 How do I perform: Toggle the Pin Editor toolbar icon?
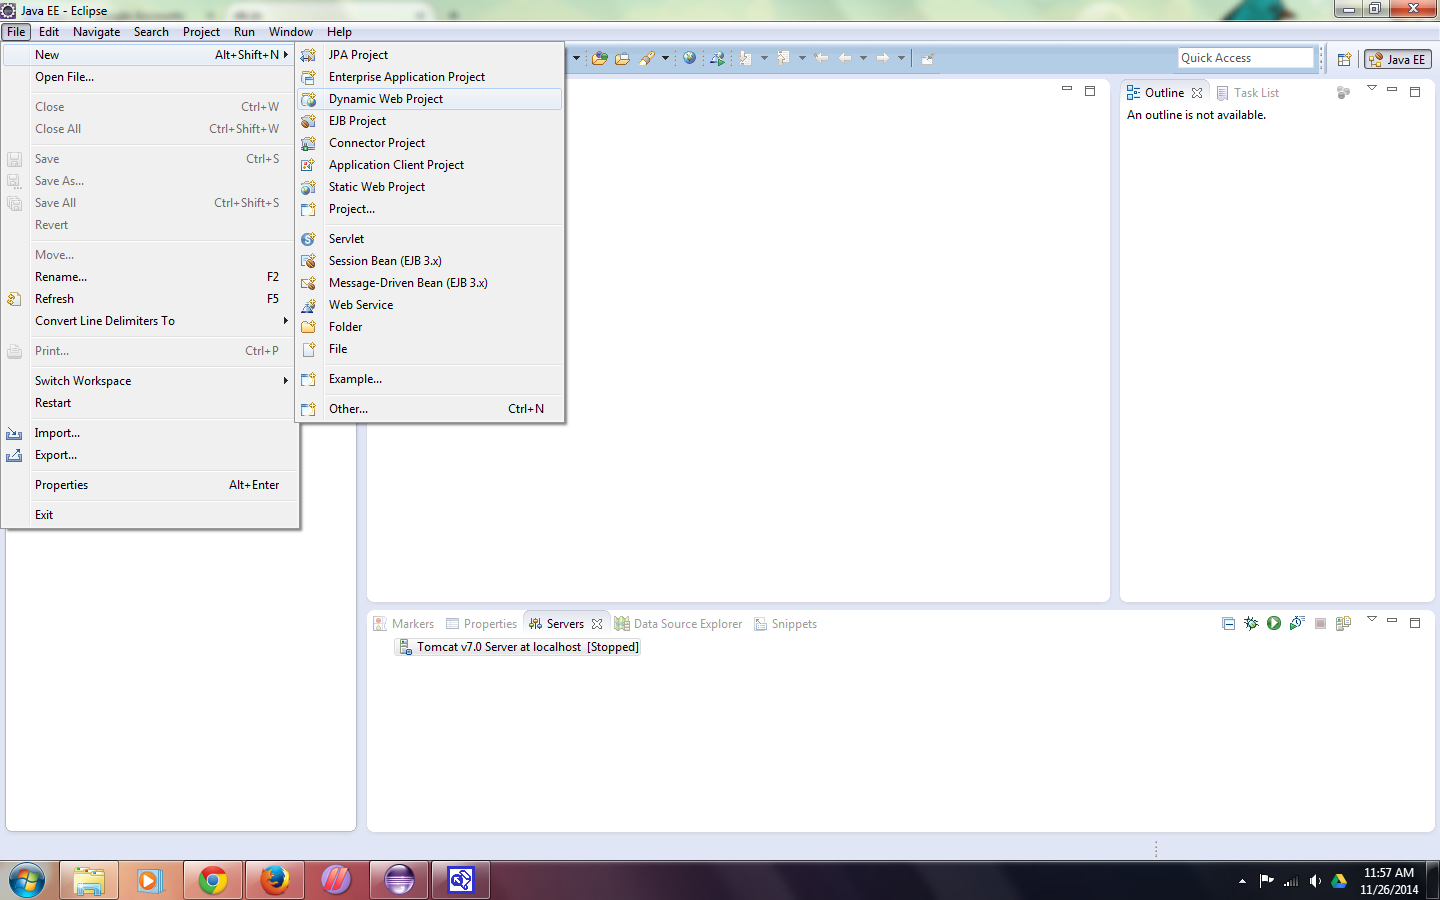coord(927,59)
